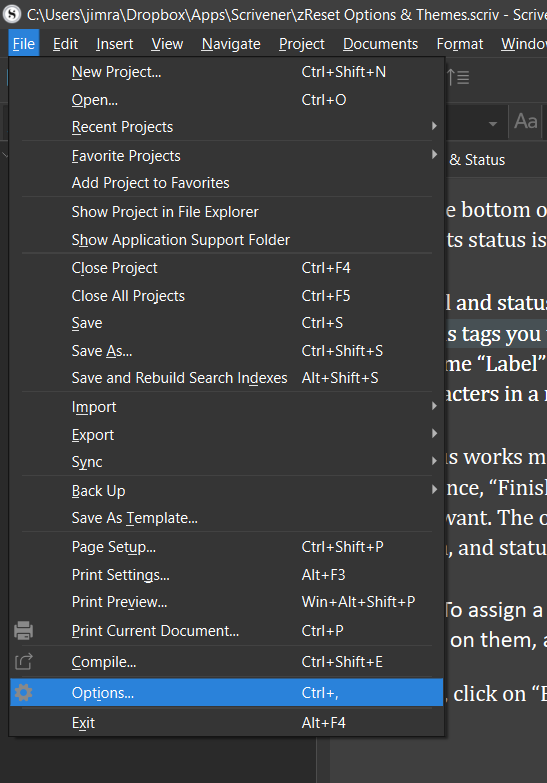Choose Add Project to Favorites

tap(227, 183)
